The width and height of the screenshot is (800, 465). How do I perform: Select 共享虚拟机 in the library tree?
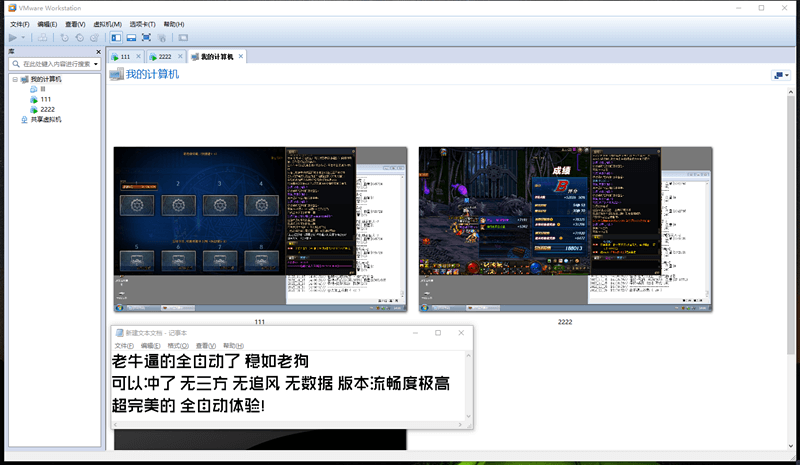pos(46,119)
